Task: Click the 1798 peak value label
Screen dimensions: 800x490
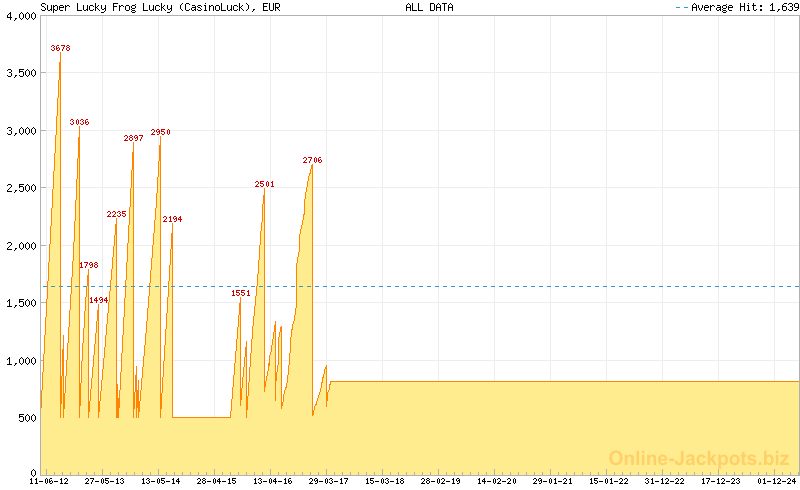Action: coord(89,265)
